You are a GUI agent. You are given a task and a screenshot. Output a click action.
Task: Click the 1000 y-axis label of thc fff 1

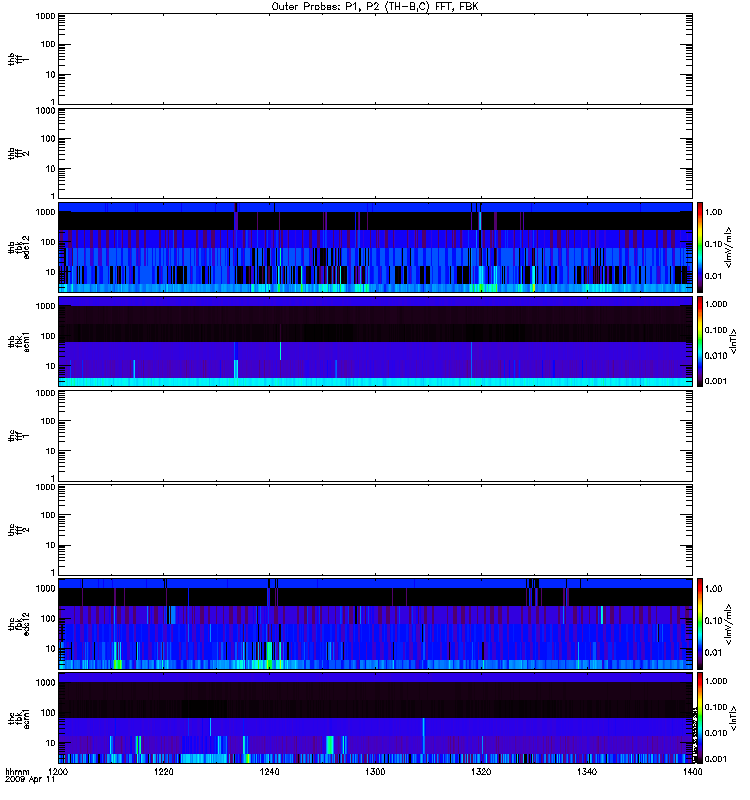pos(45,393)
